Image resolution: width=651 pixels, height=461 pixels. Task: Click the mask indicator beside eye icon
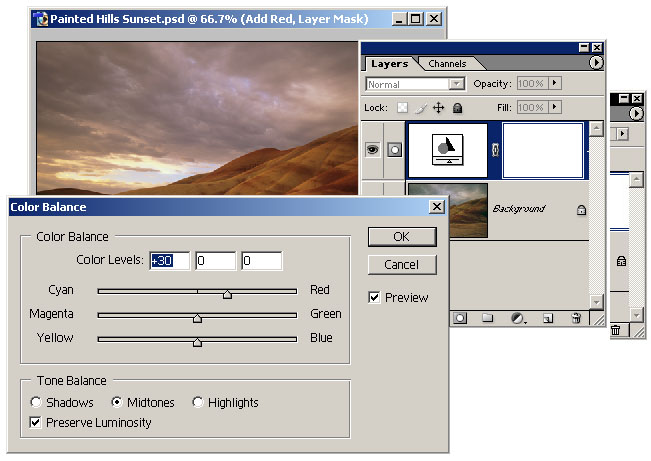[394, 150]
